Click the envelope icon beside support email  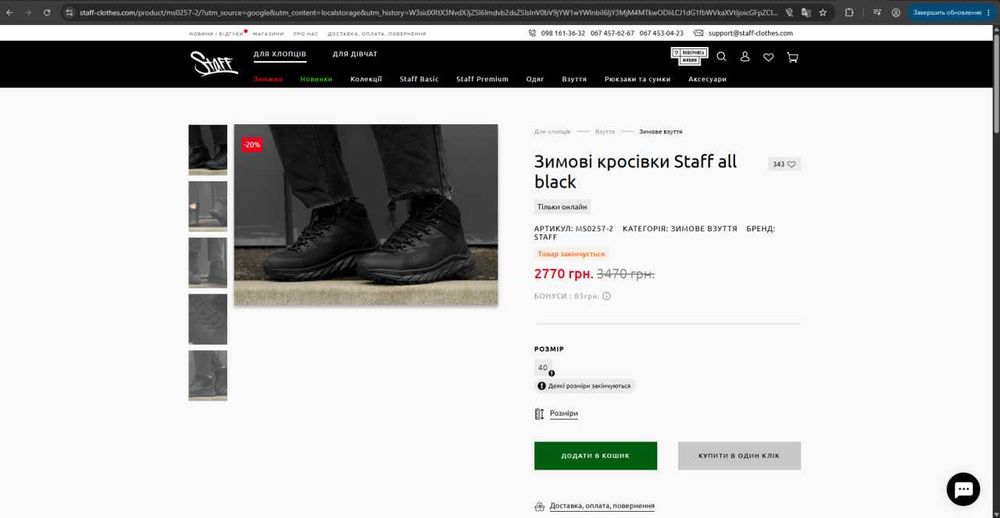(x=698, y=33)
